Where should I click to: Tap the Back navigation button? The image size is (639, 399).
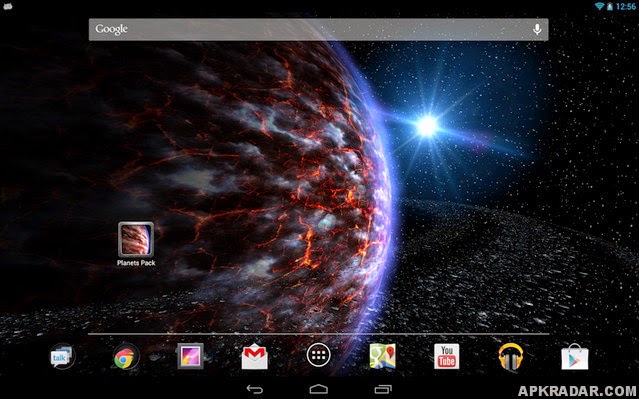pos(255,389)
